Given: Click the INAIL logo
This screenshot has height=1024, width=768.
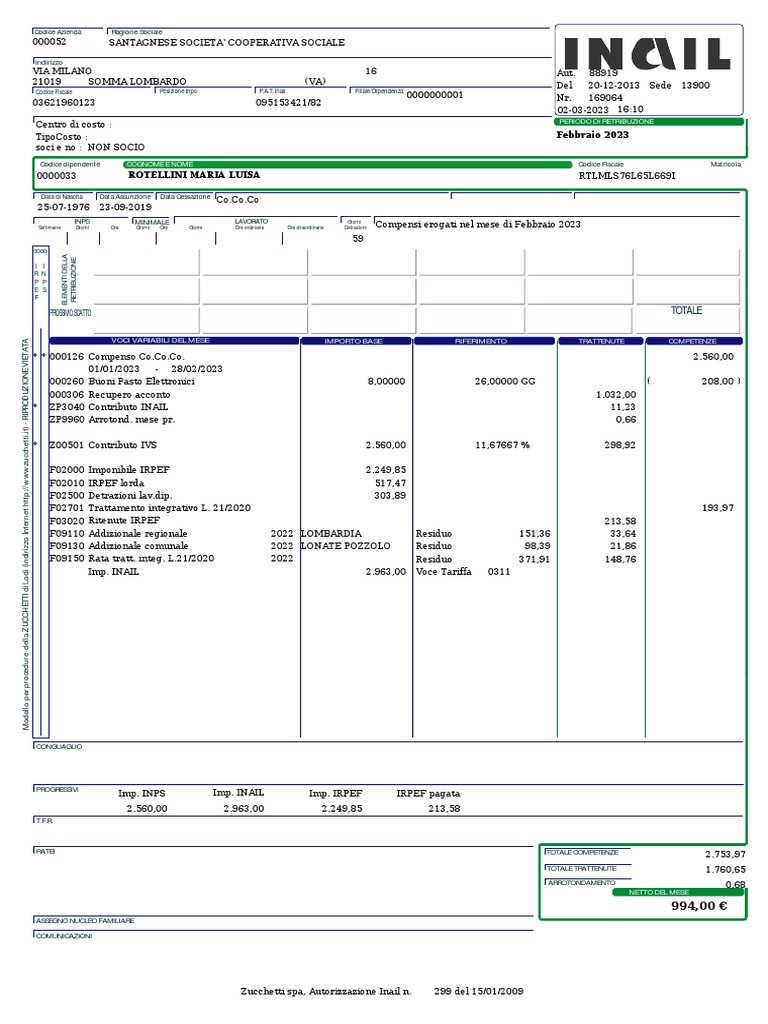Looking at the screenshot, I should pyautogui.click(x=647, y=54).
